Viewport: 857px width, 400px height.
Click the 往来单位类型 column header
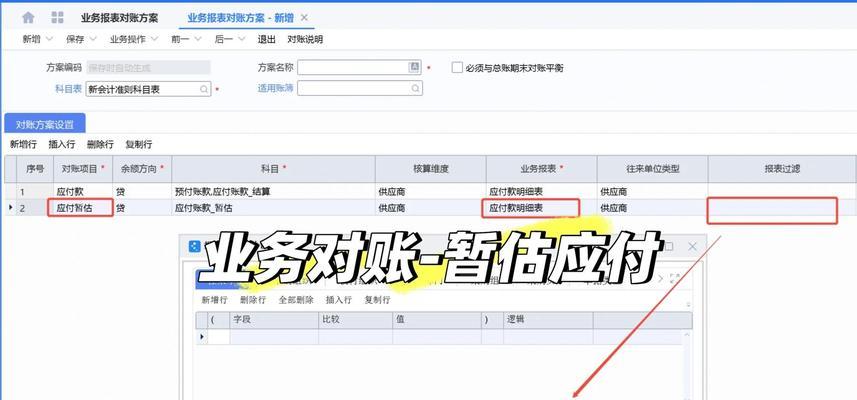pyautogui.click(x=653, y=169)
